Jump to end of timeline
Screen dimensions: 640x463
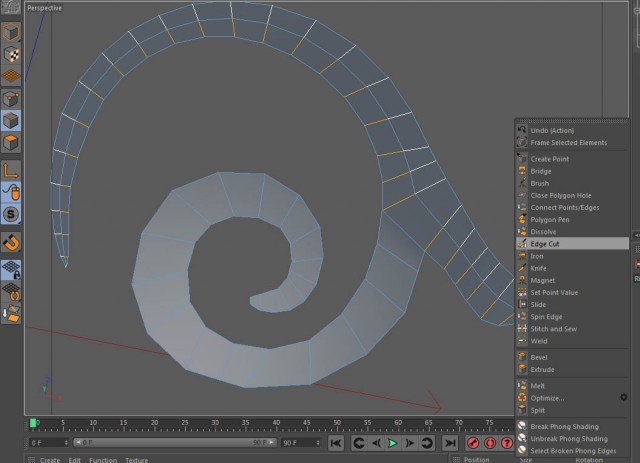[450, 443]
